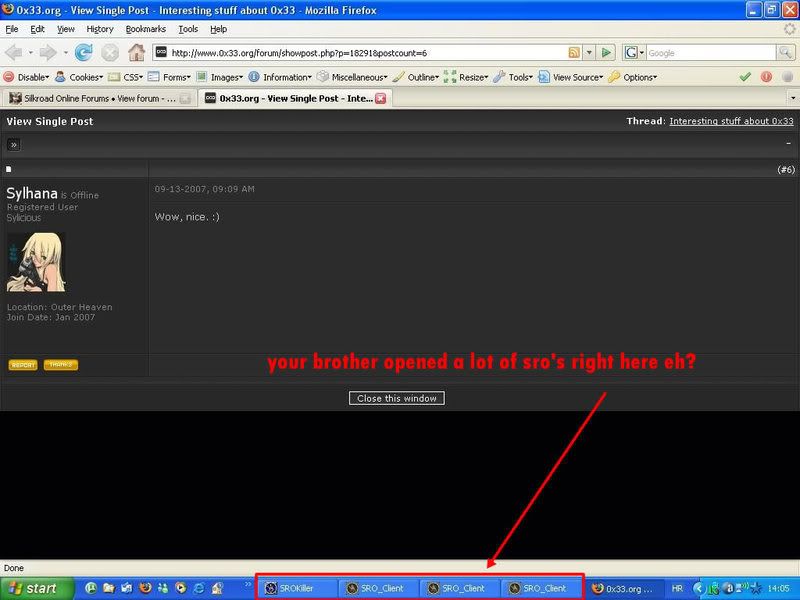Click the minus collapse icon under the Thread link
Image resolution: width=800 pixels, height=600 pixels.
pos(788,144)
